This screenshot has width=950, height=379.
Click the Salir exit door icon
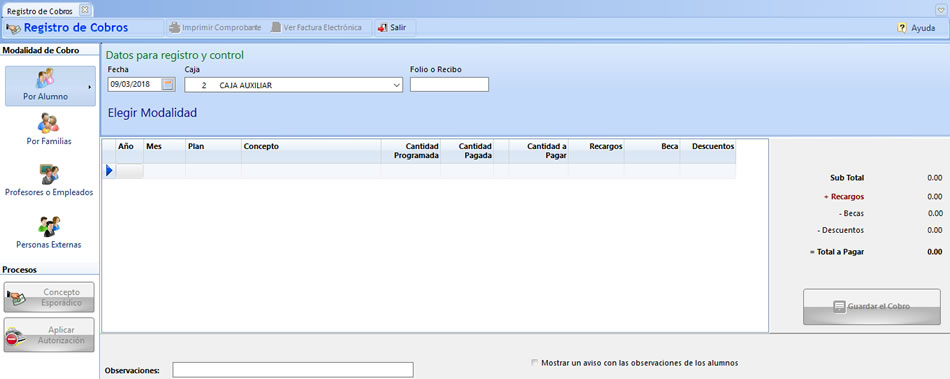[x=382, y=28]
